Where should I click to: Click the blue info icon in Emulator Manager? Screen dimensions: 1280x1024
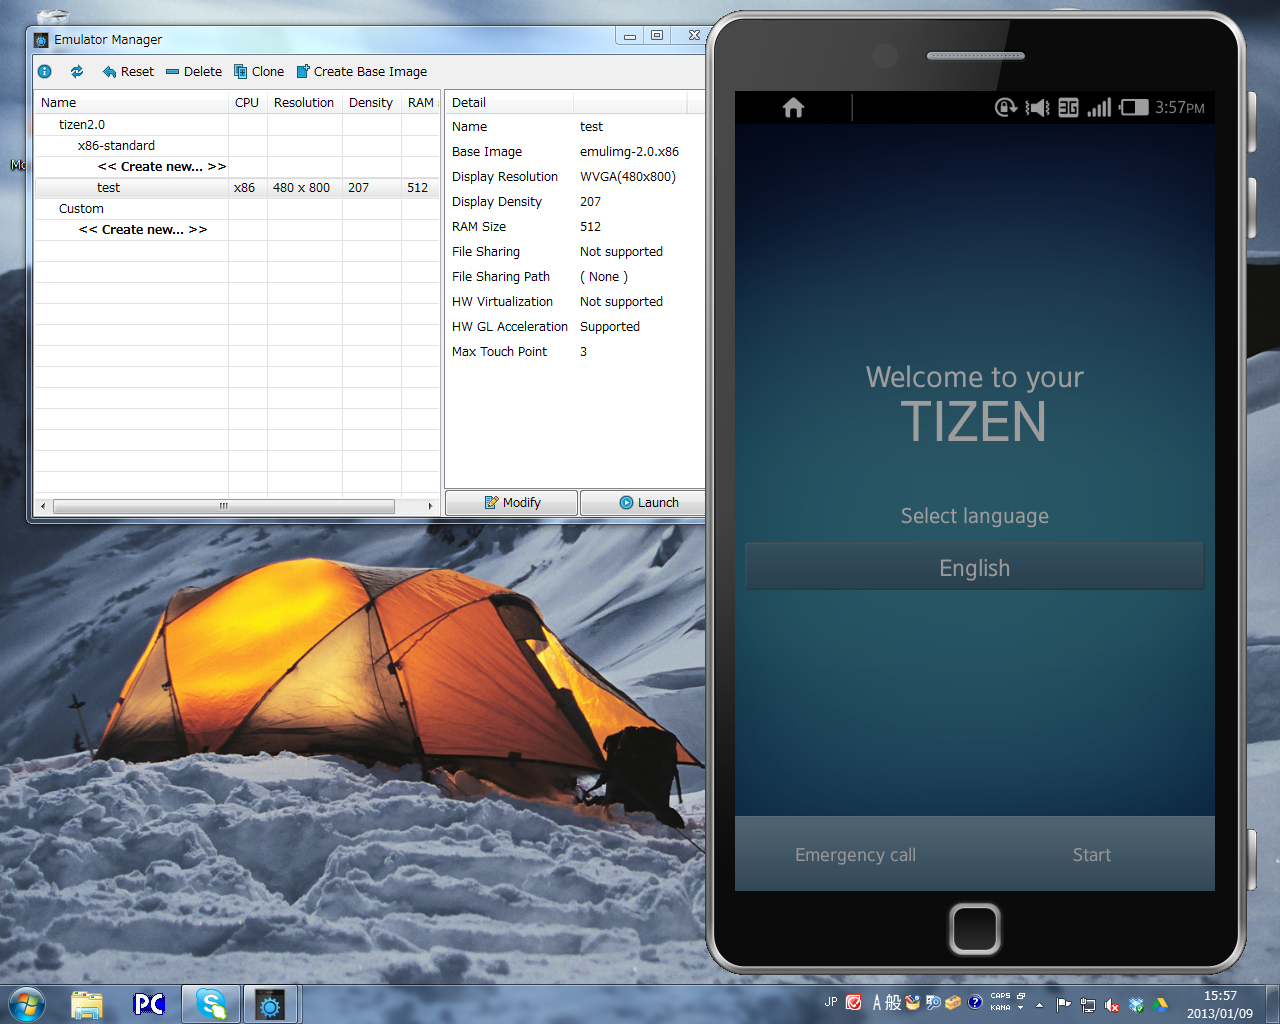pyautogui.click(x=45, y=71)
